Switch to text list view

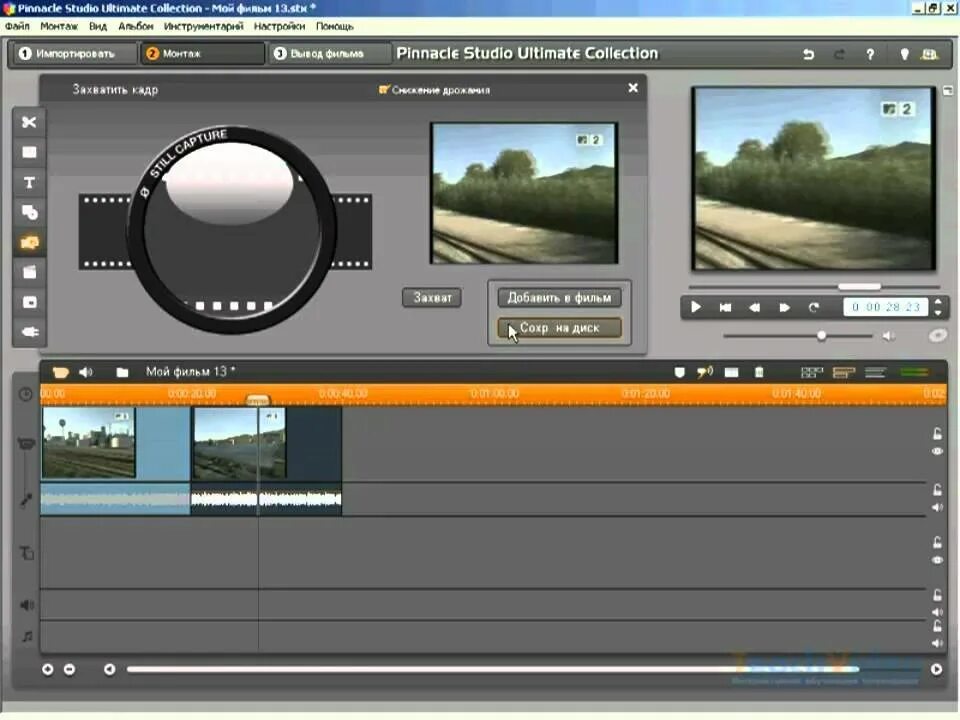point(876,372)
